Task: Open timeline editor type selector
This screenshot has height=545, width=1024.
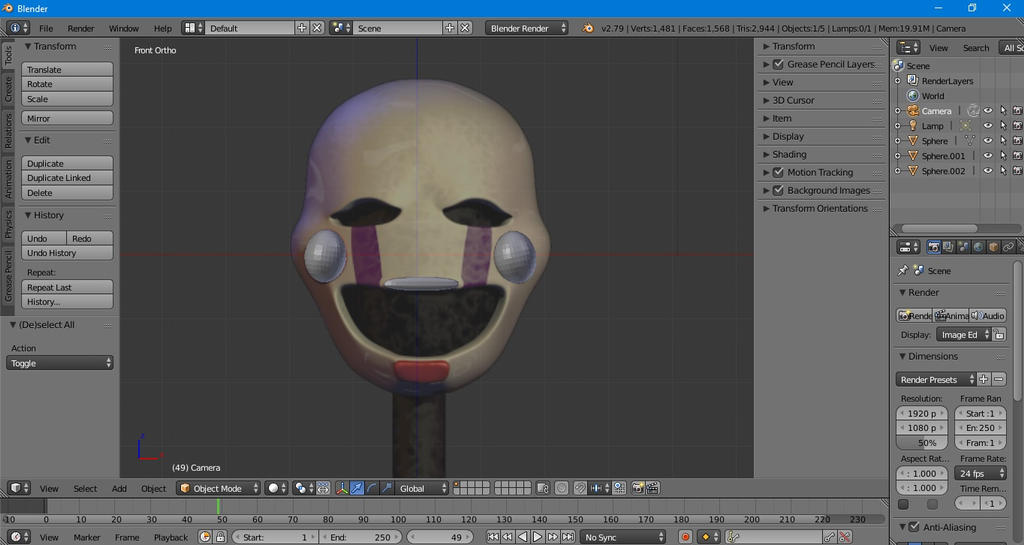Action: coord(18,537)
